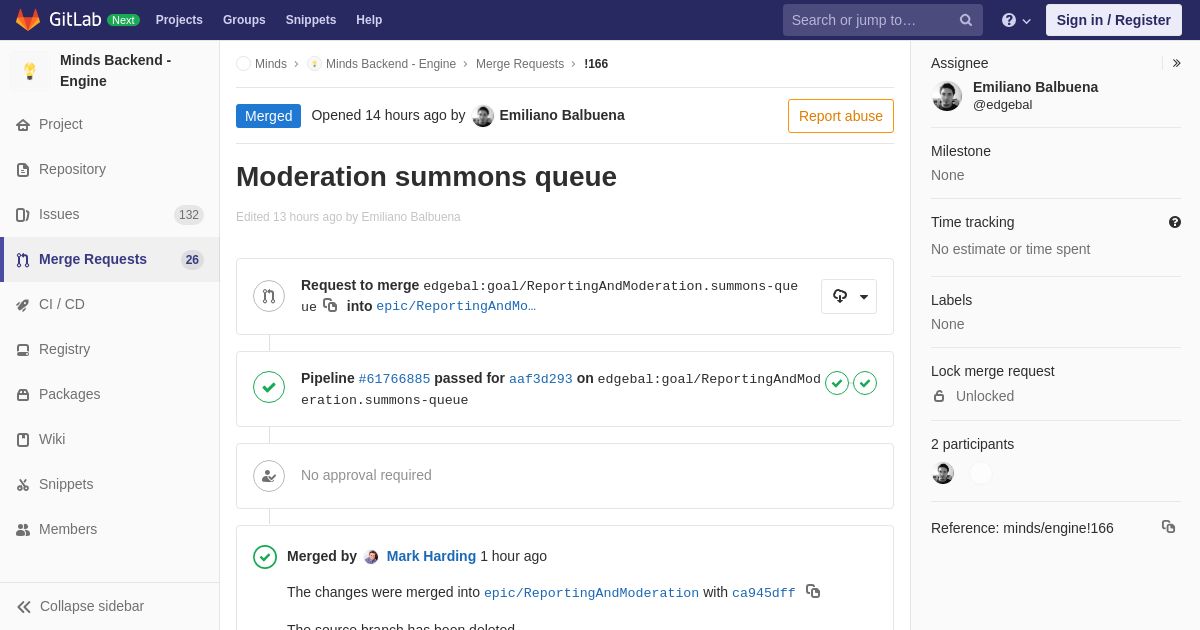1200x630 pixels.
Task: Click the Time tracking help icon
Action: point(1175,222)
